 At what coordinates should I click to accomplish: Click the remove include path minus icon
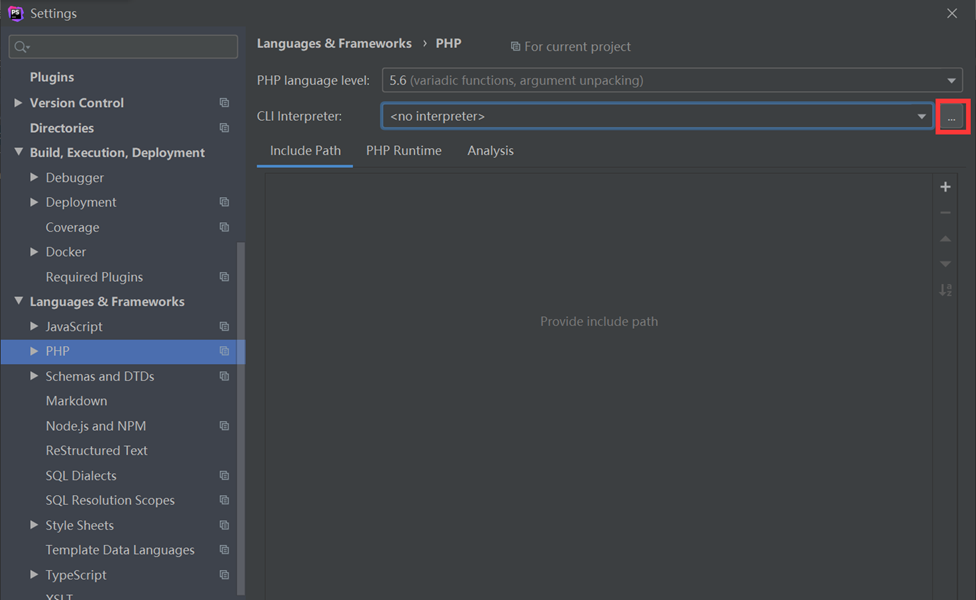[946, 213]
